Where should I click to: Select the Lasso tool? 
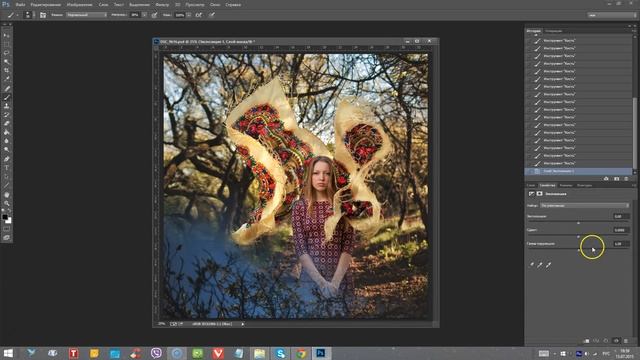[7, 53]
